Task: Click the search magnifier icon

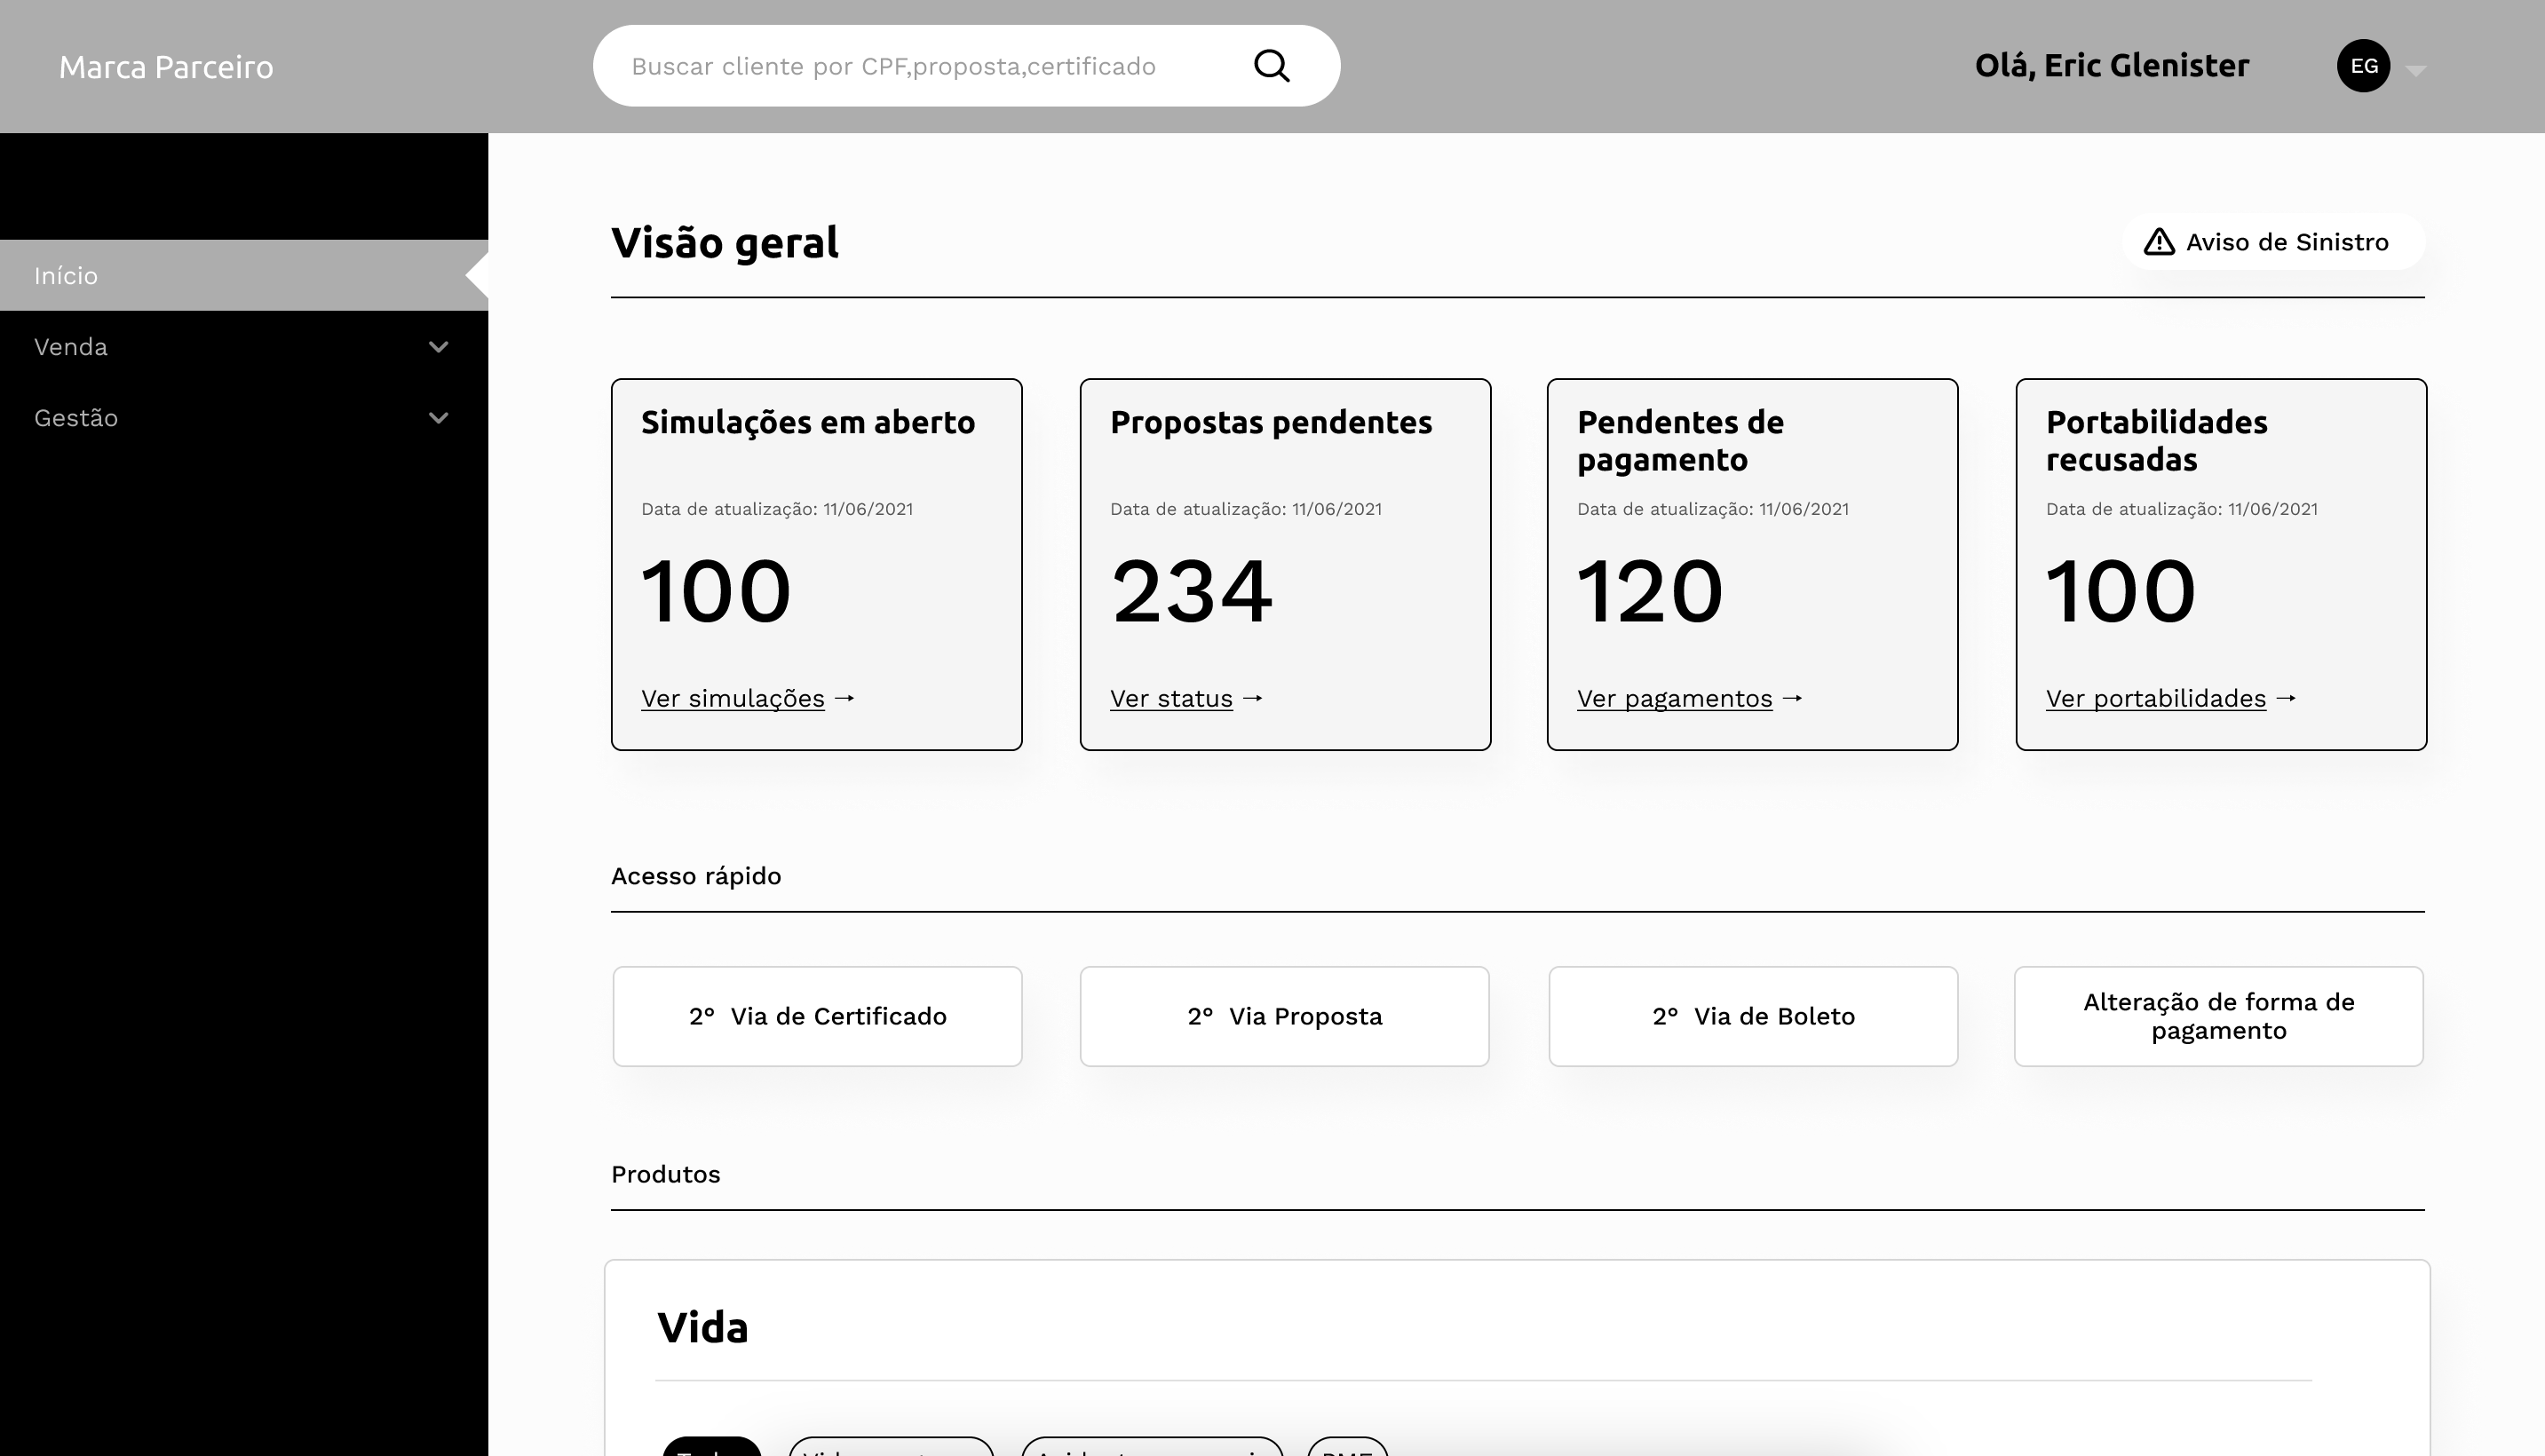Action: 1271,64
